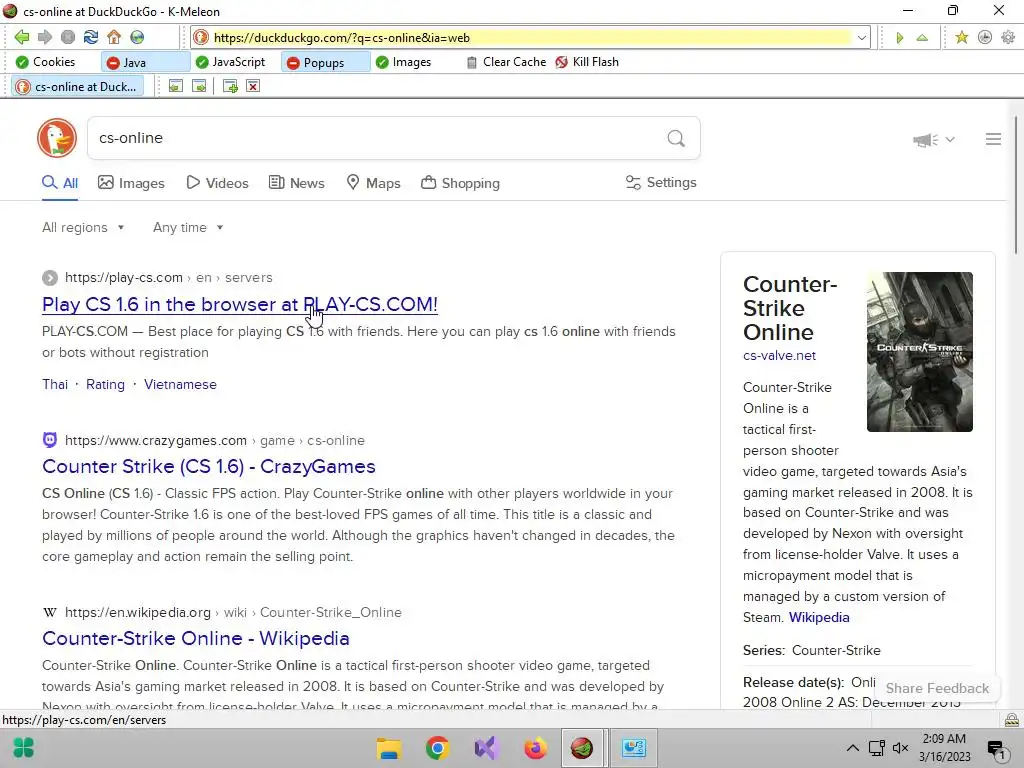Click Share Feedback button
This screenshot has height=768, width=1024.
(x=937, y=688)
